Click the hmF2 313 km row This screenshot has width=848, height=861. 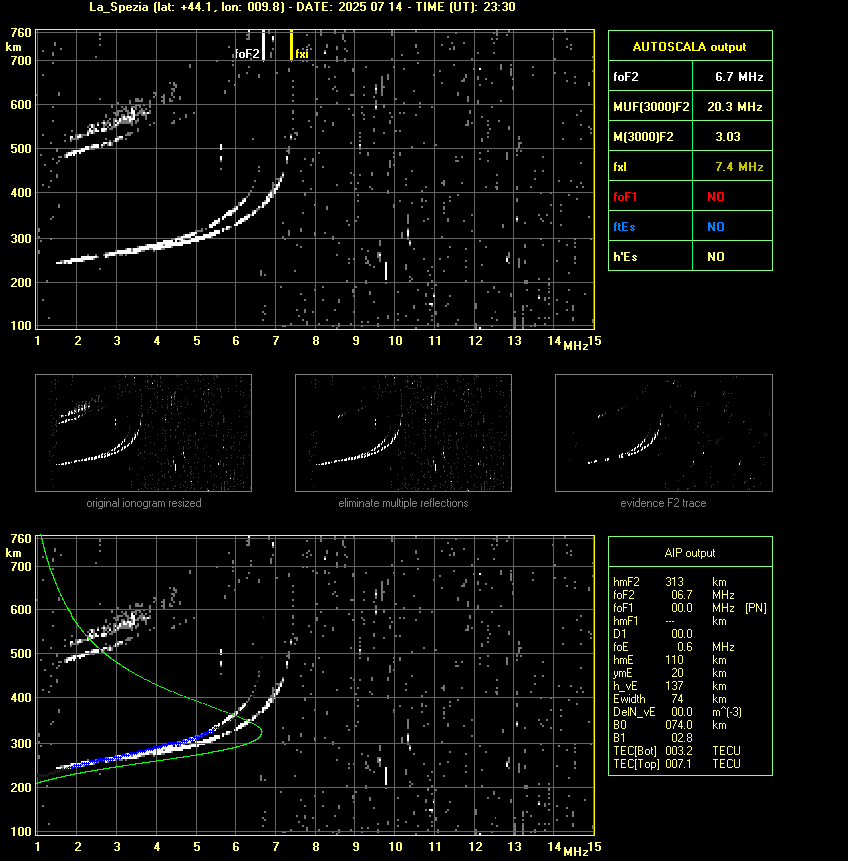670,582
